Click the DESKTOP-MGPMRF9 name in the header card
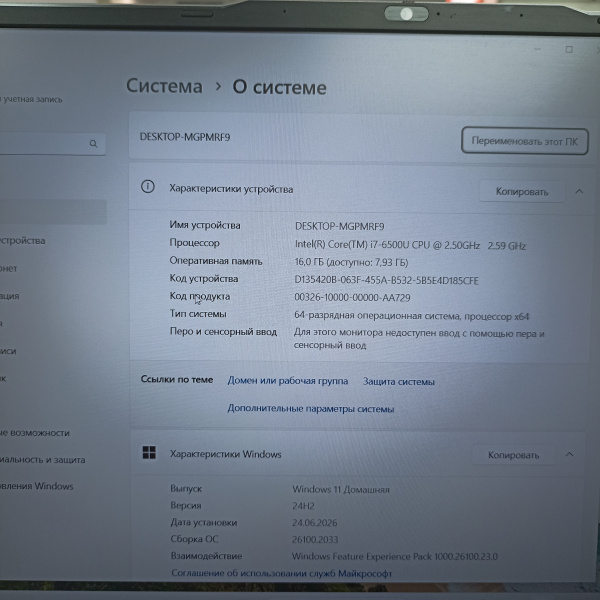600x600 pixels. pos(185,137)
